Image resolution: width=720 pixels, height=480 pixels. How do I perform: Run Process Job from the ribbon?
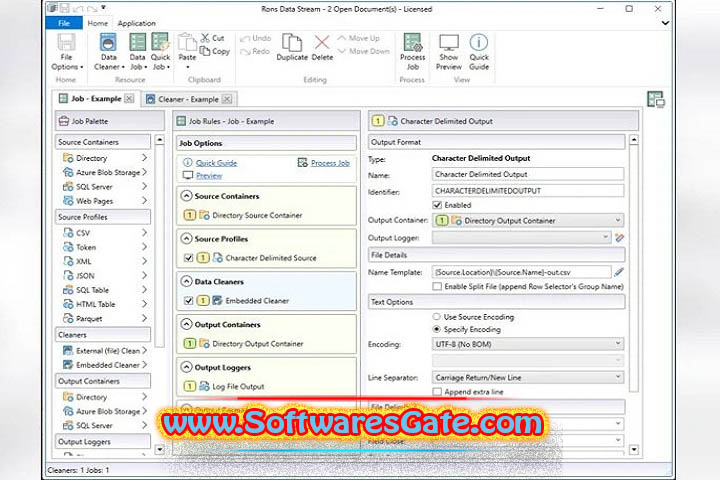[412, 52]
